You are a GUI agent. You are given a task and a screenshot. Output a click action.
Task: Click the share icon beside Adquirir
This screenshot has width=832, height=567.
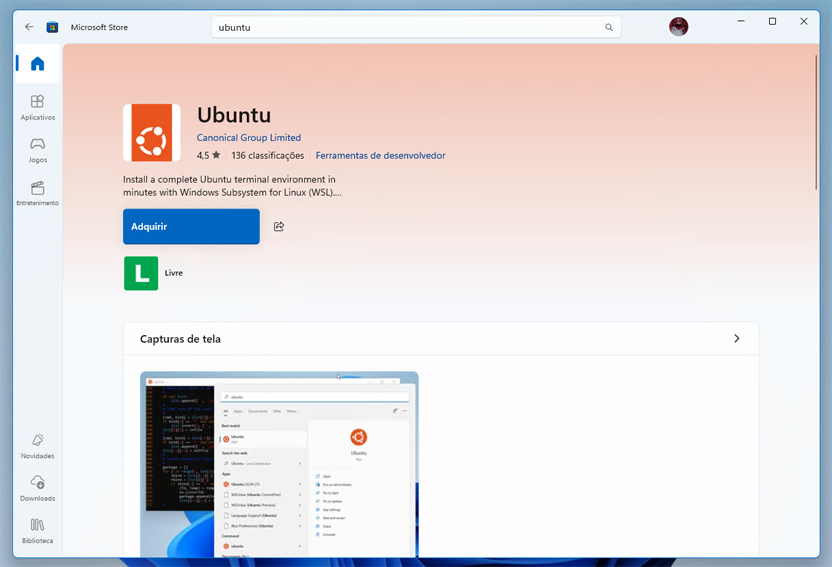pos(279,226)
